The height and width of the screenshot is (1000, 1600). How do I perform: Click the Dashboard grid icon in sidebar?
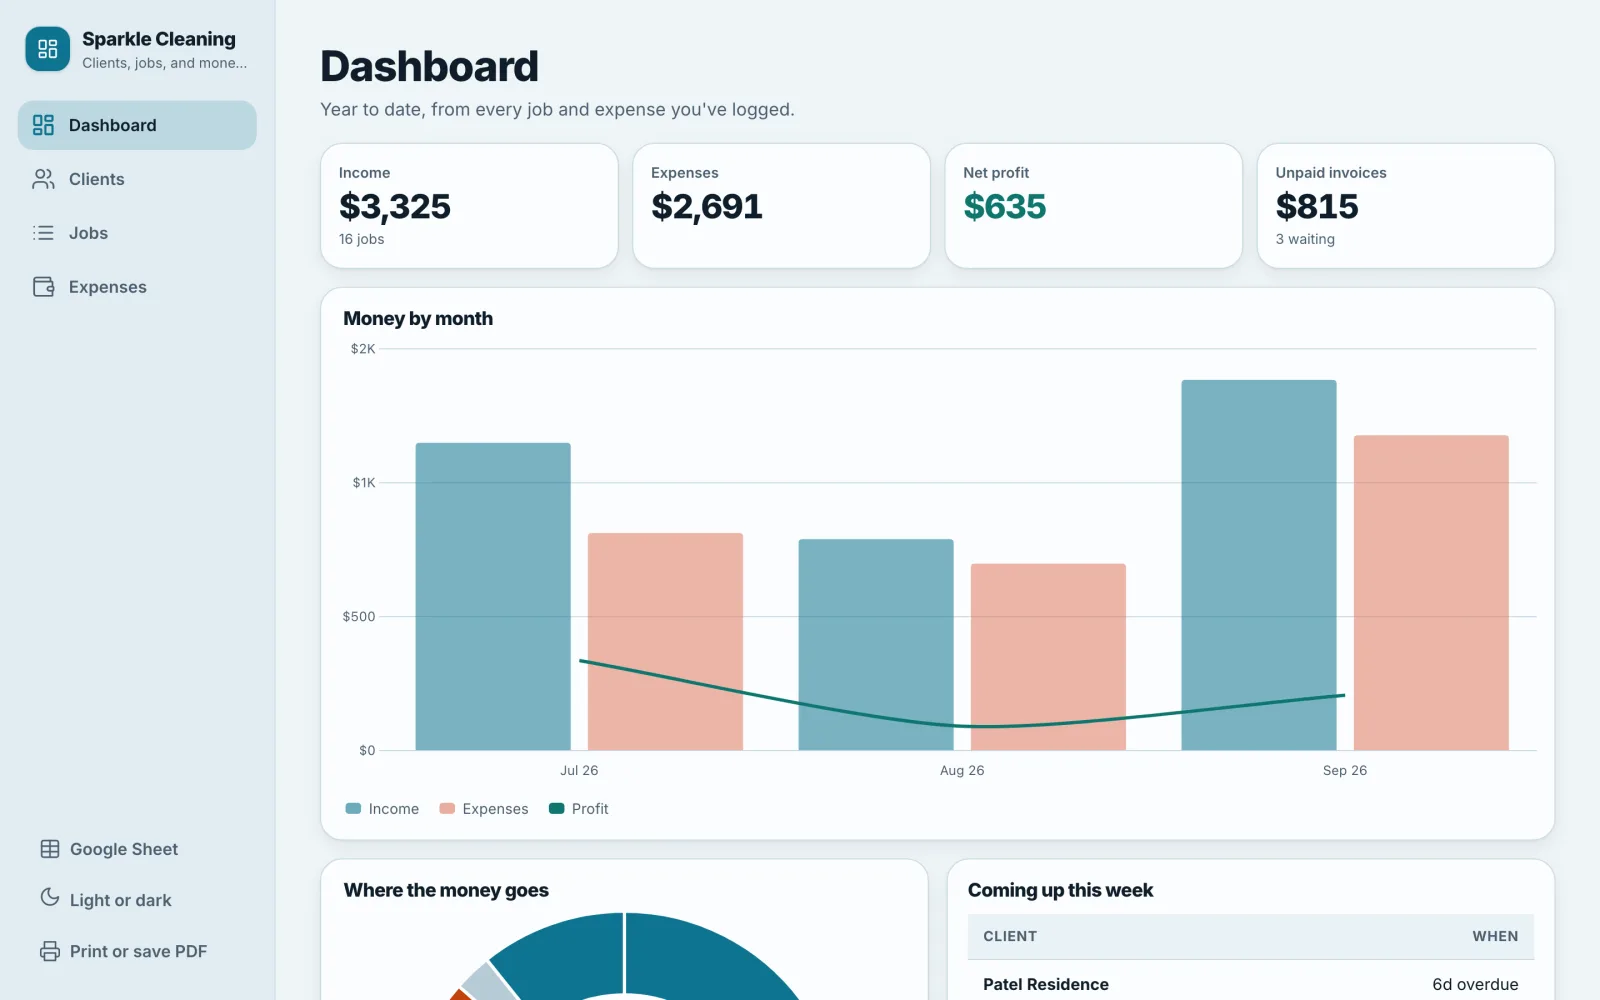[x=43, y=125]
